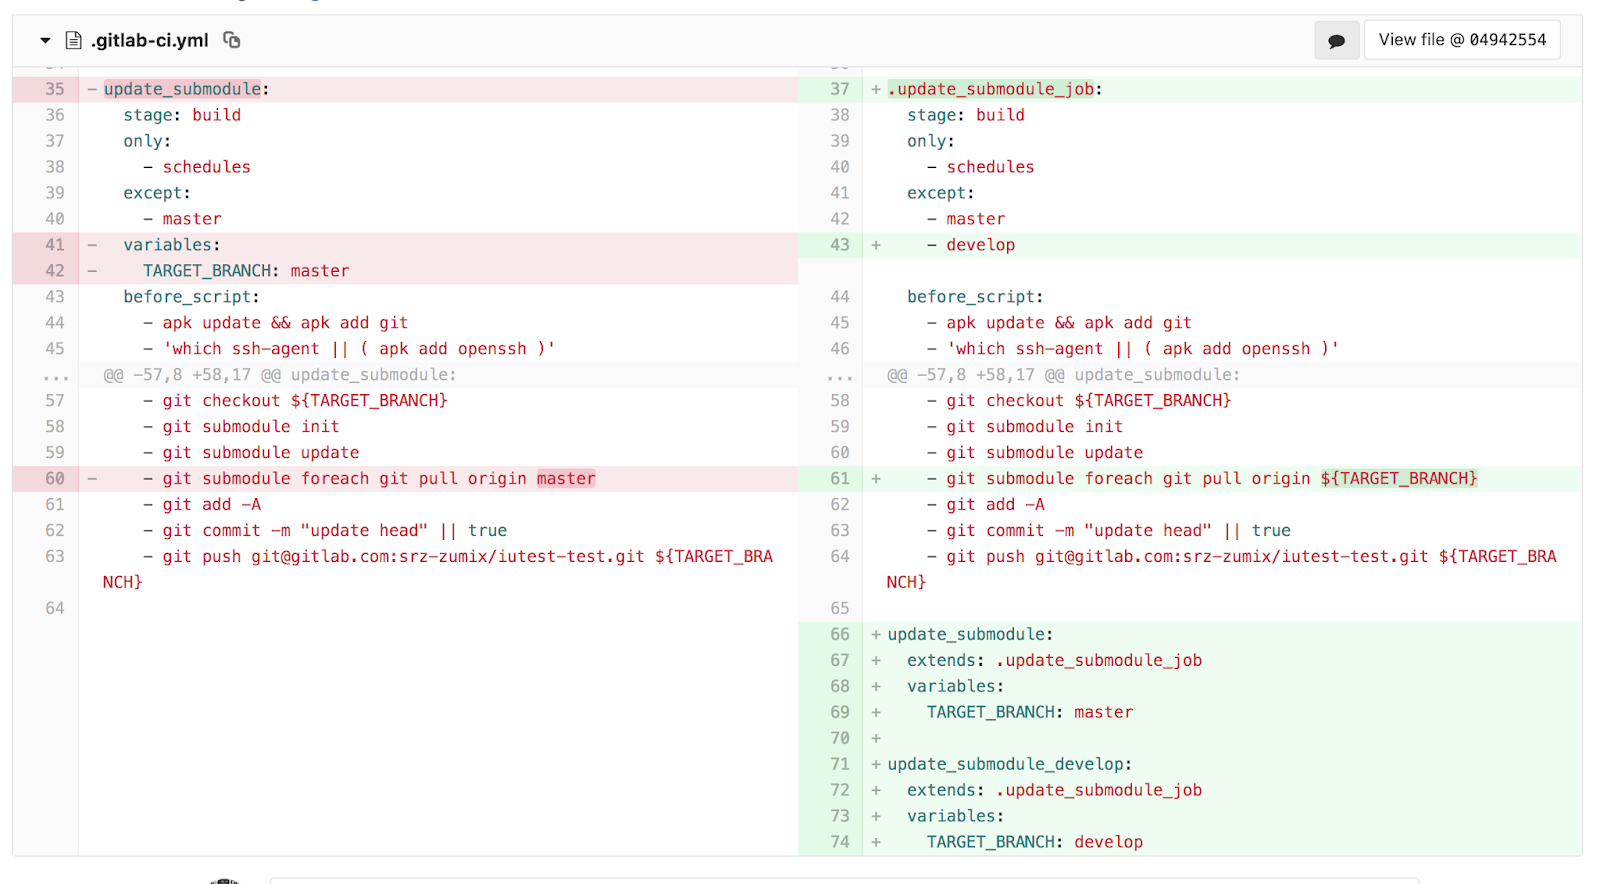The height and width of the screenshot is (884, 1600).
Task: Click new line number 66
Action: [840, 635]
